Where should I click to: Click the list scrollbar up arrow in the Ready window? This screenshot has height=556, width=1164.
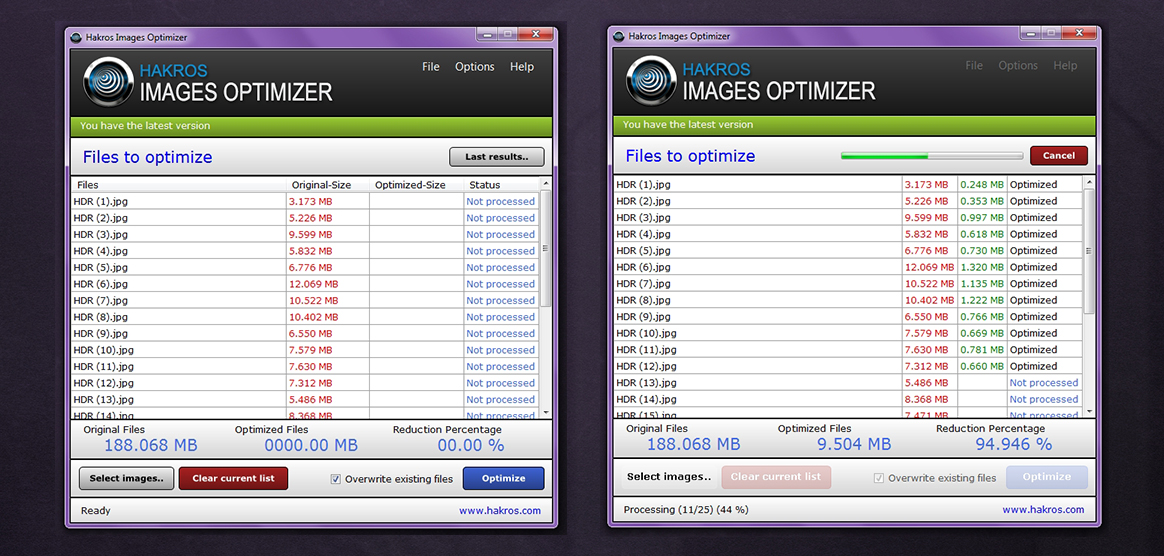coord(546,184)
